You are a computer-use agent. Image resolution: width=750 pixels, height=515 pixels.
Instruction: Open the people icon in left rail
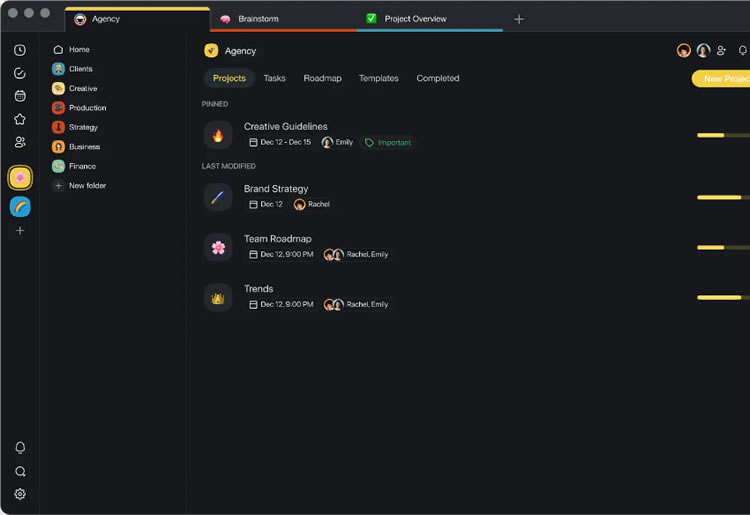pos(20,142)
